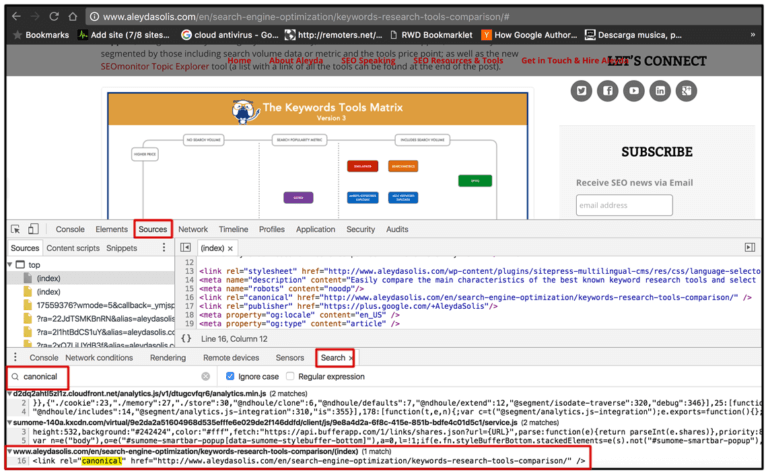Open the Profiles tab
768x475 pixels.
272,229
